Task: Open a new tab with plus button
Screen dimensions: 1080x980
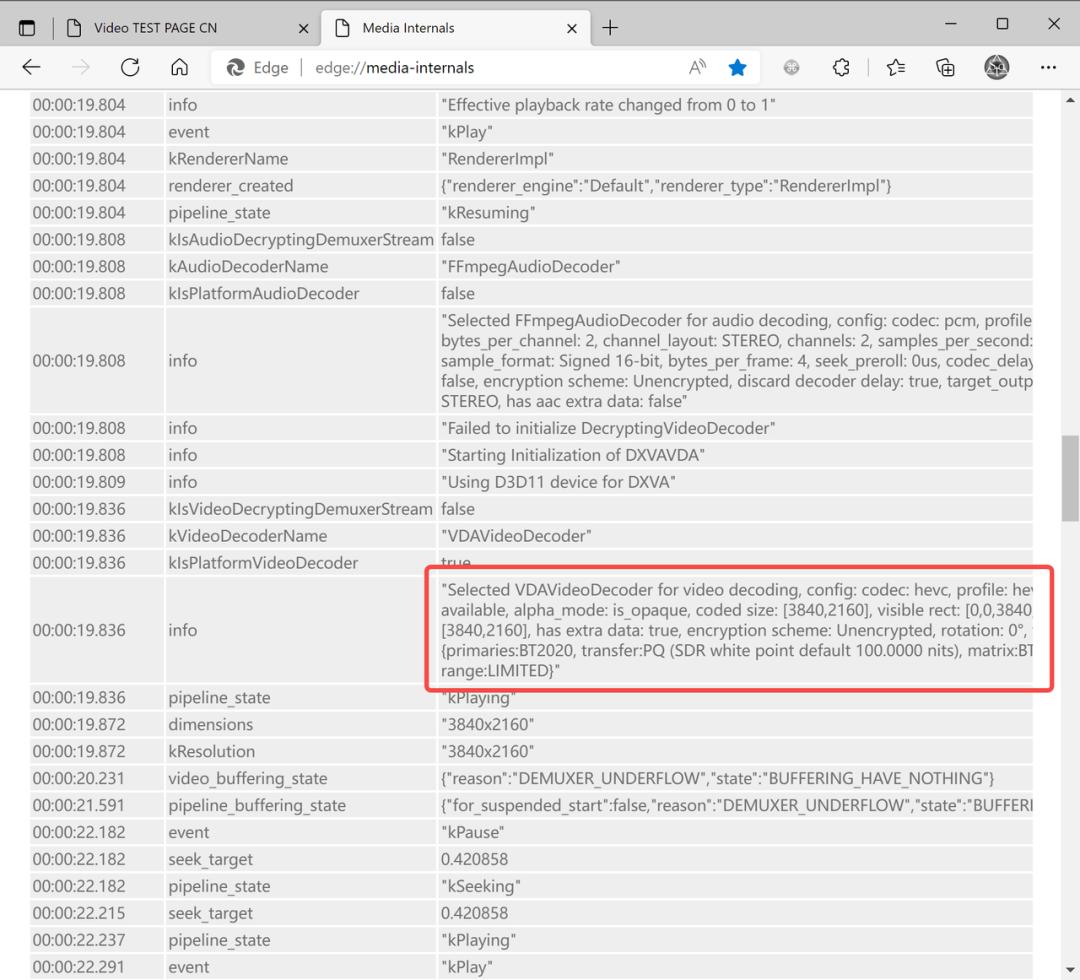Action: 610,27
